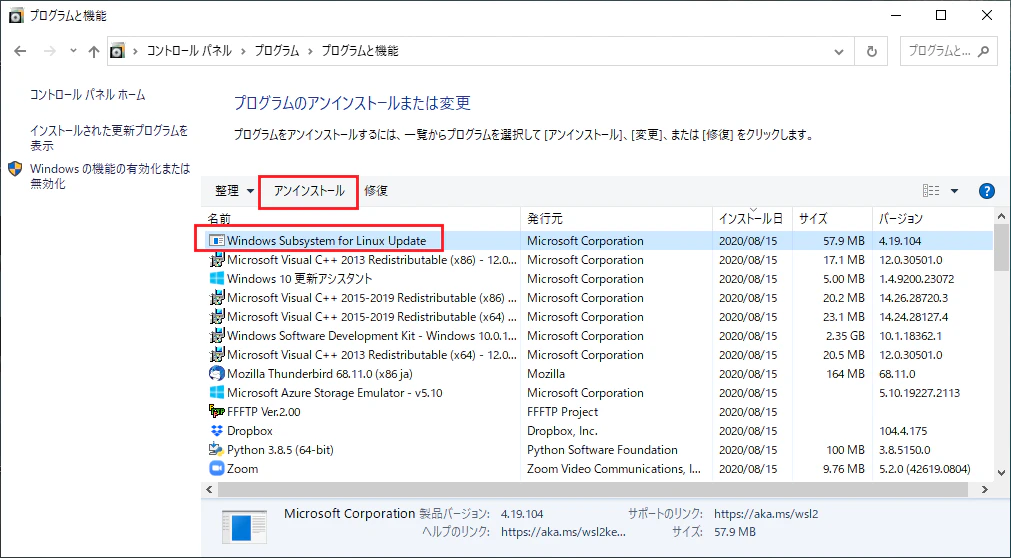The height and width of the screenshot is (558, 1011).
Task: Click the Back navigation arrow
Action: [20, 51]
